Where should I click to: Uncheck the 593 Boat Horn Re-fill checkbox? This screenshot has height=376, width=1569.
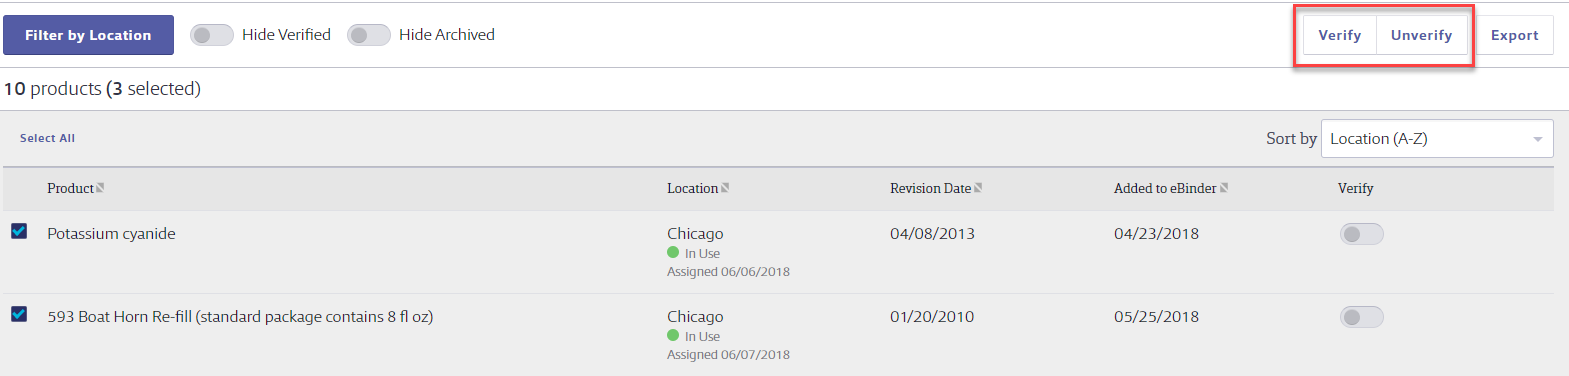pos(19,314)
